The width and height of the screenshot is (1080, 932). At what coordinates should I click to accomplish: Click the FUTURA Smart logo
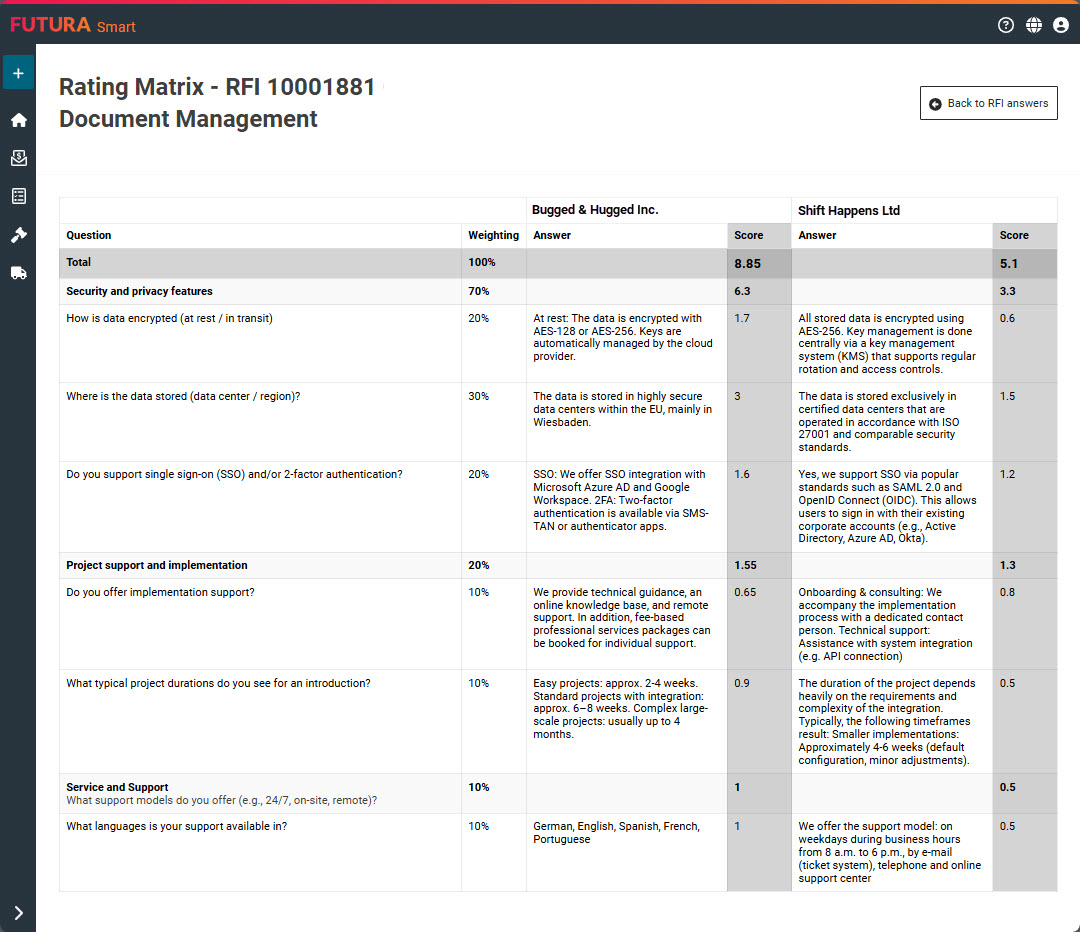(x=73, y=25)
